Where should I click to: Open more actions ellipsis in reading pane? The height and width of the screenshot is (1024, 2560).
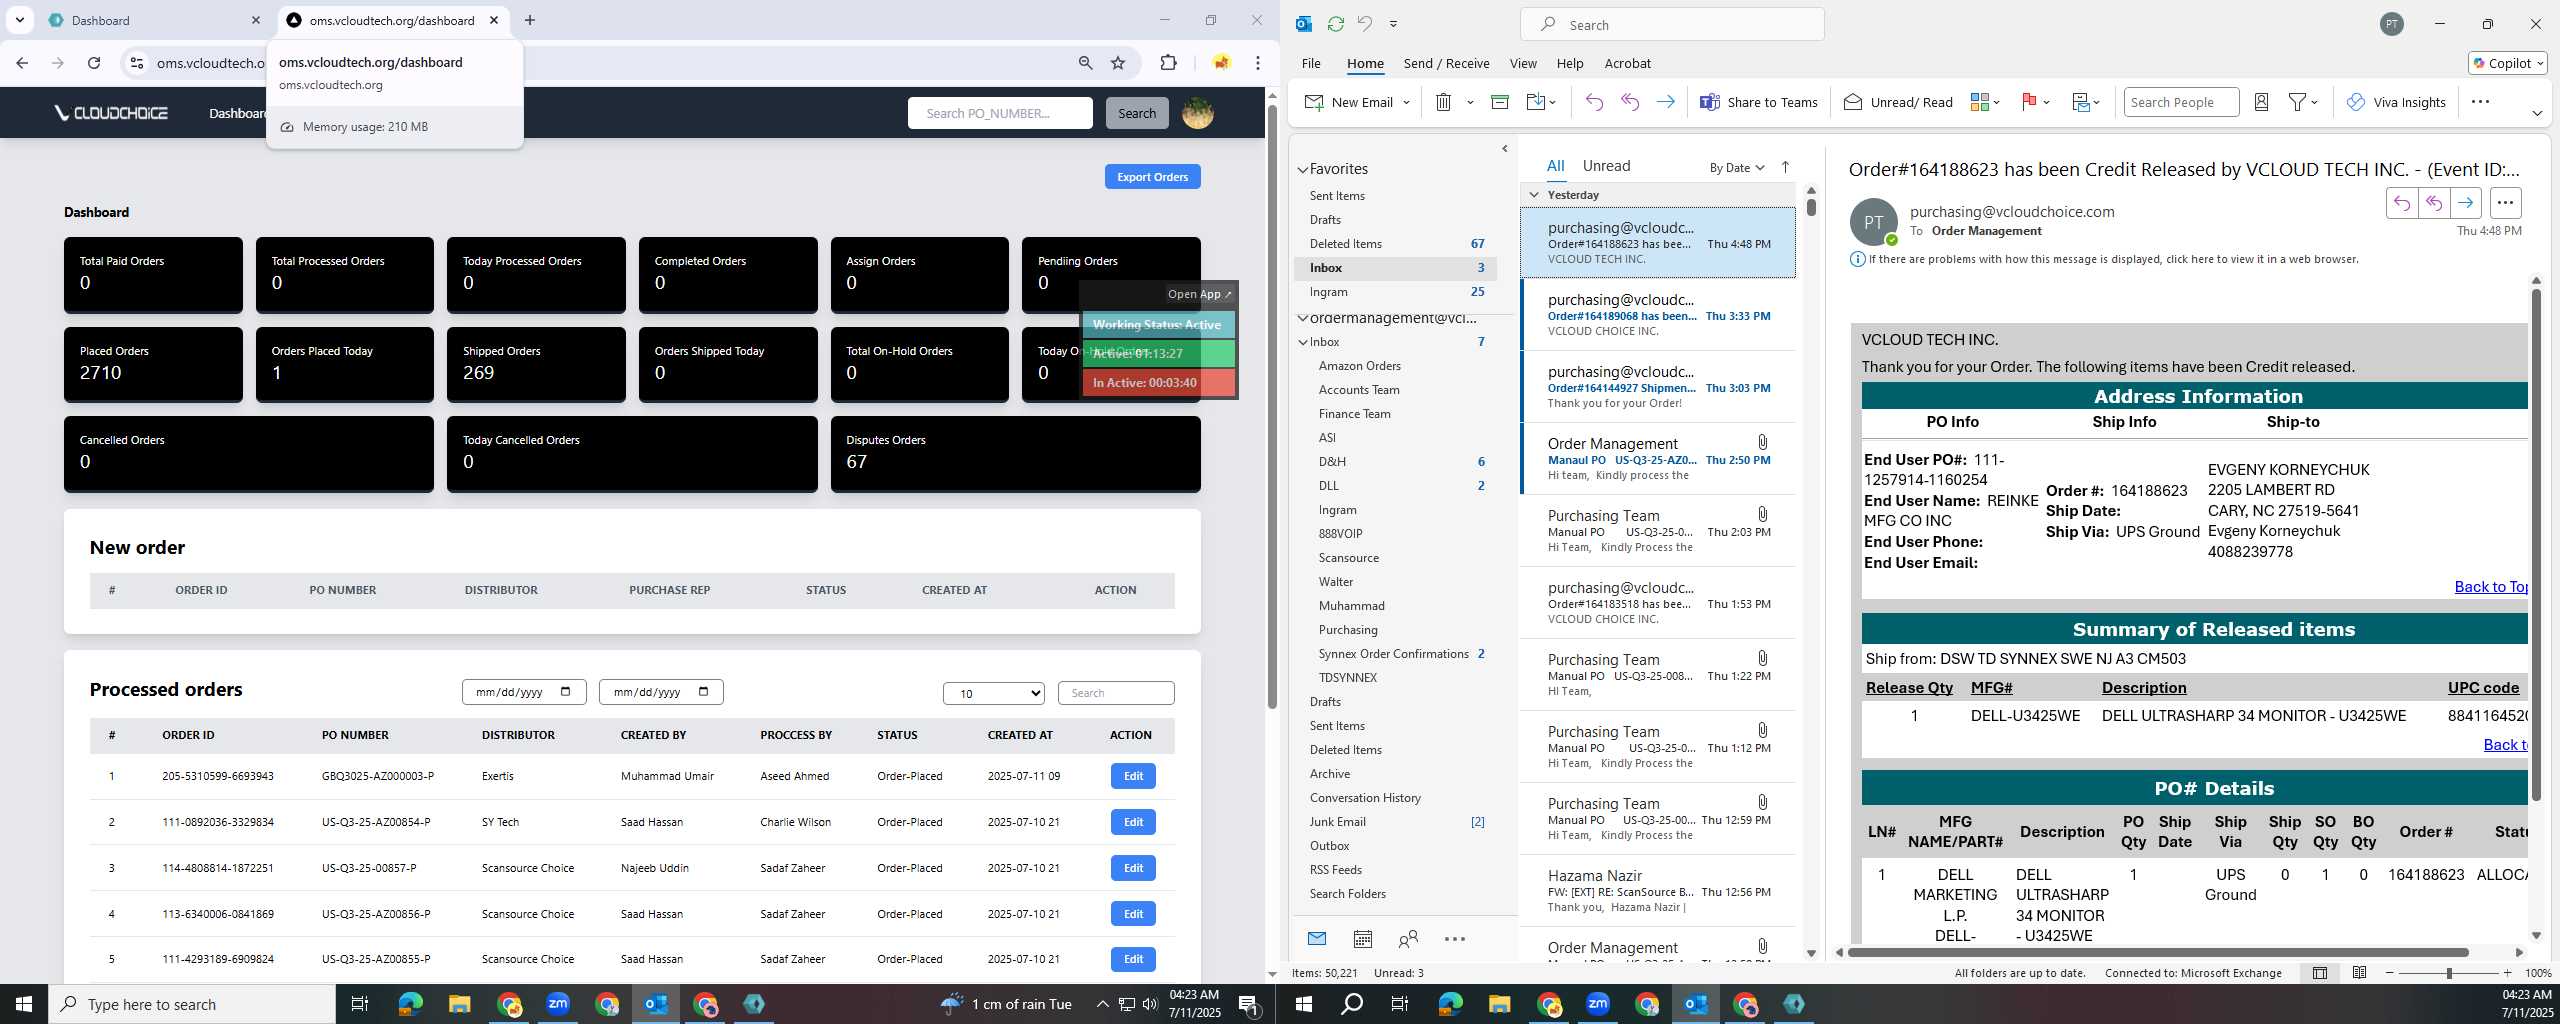point(2505,203)
